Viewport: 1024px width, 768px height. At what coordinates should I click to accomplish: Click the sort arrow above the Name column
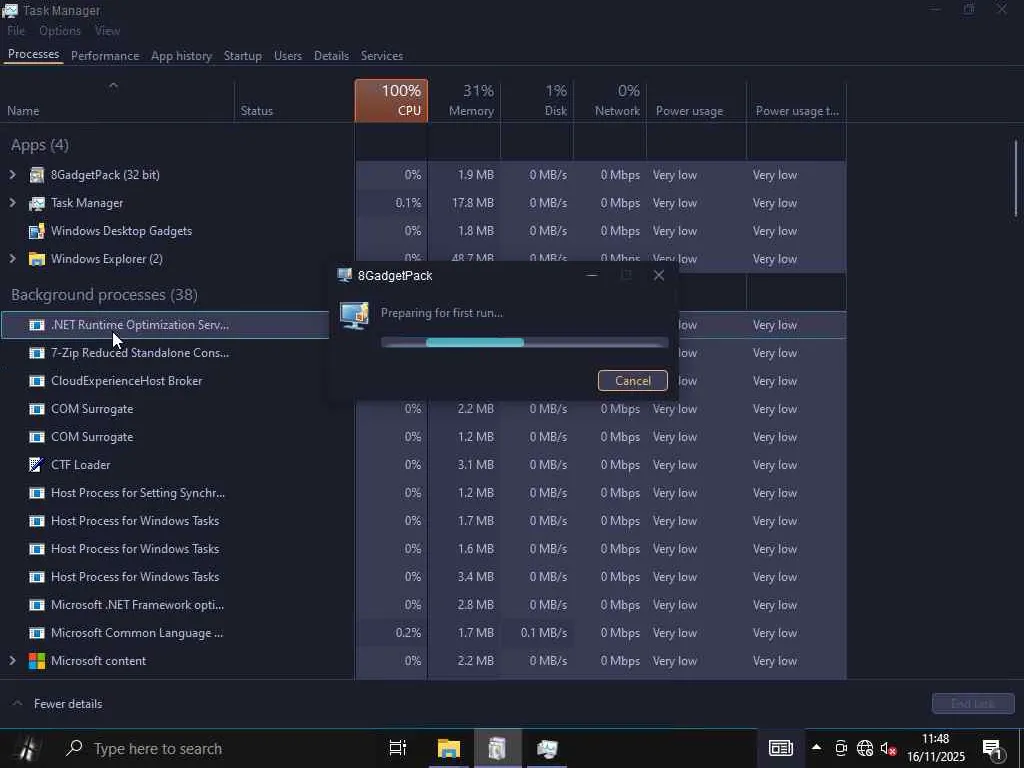(113, 86)
